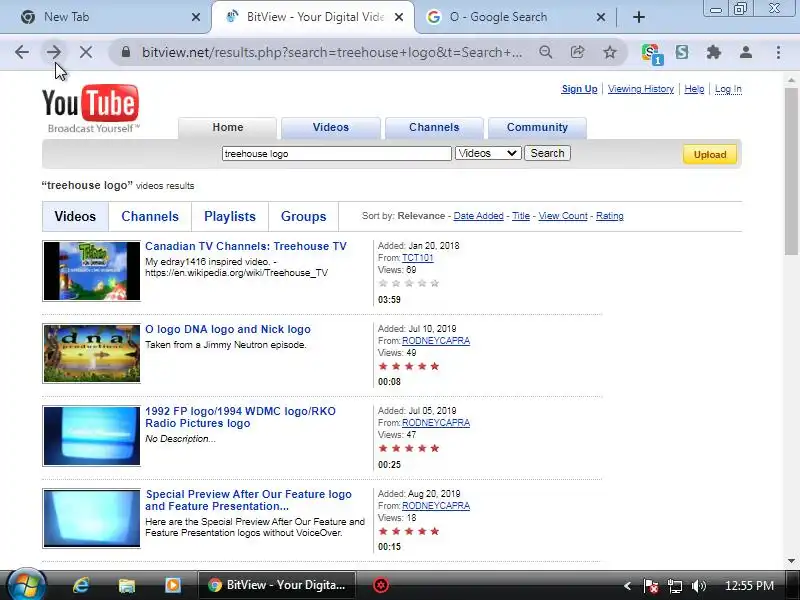
Task: Open the colorful S extension with badge
Action: (x=652, y=53)
